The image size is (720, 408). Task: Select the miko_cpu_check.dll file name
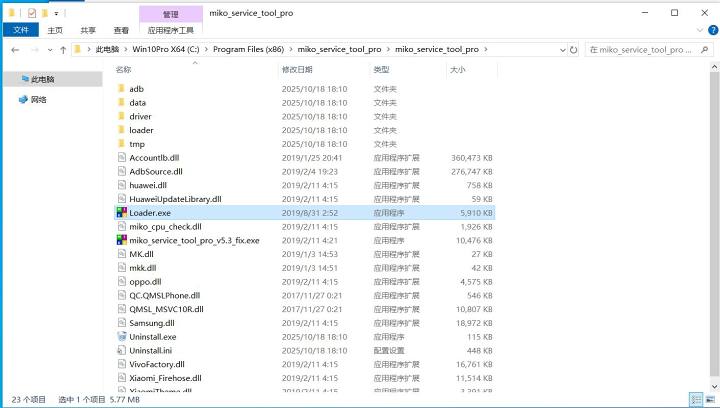[x=165, y=227]
